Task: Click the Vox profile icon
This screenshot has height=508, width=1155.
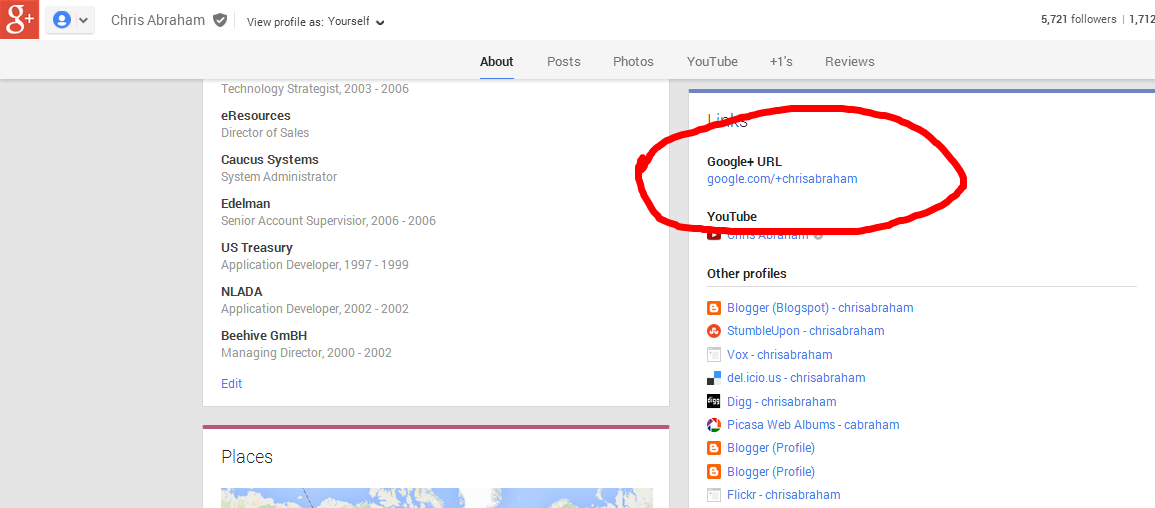Action: [714, 355]
